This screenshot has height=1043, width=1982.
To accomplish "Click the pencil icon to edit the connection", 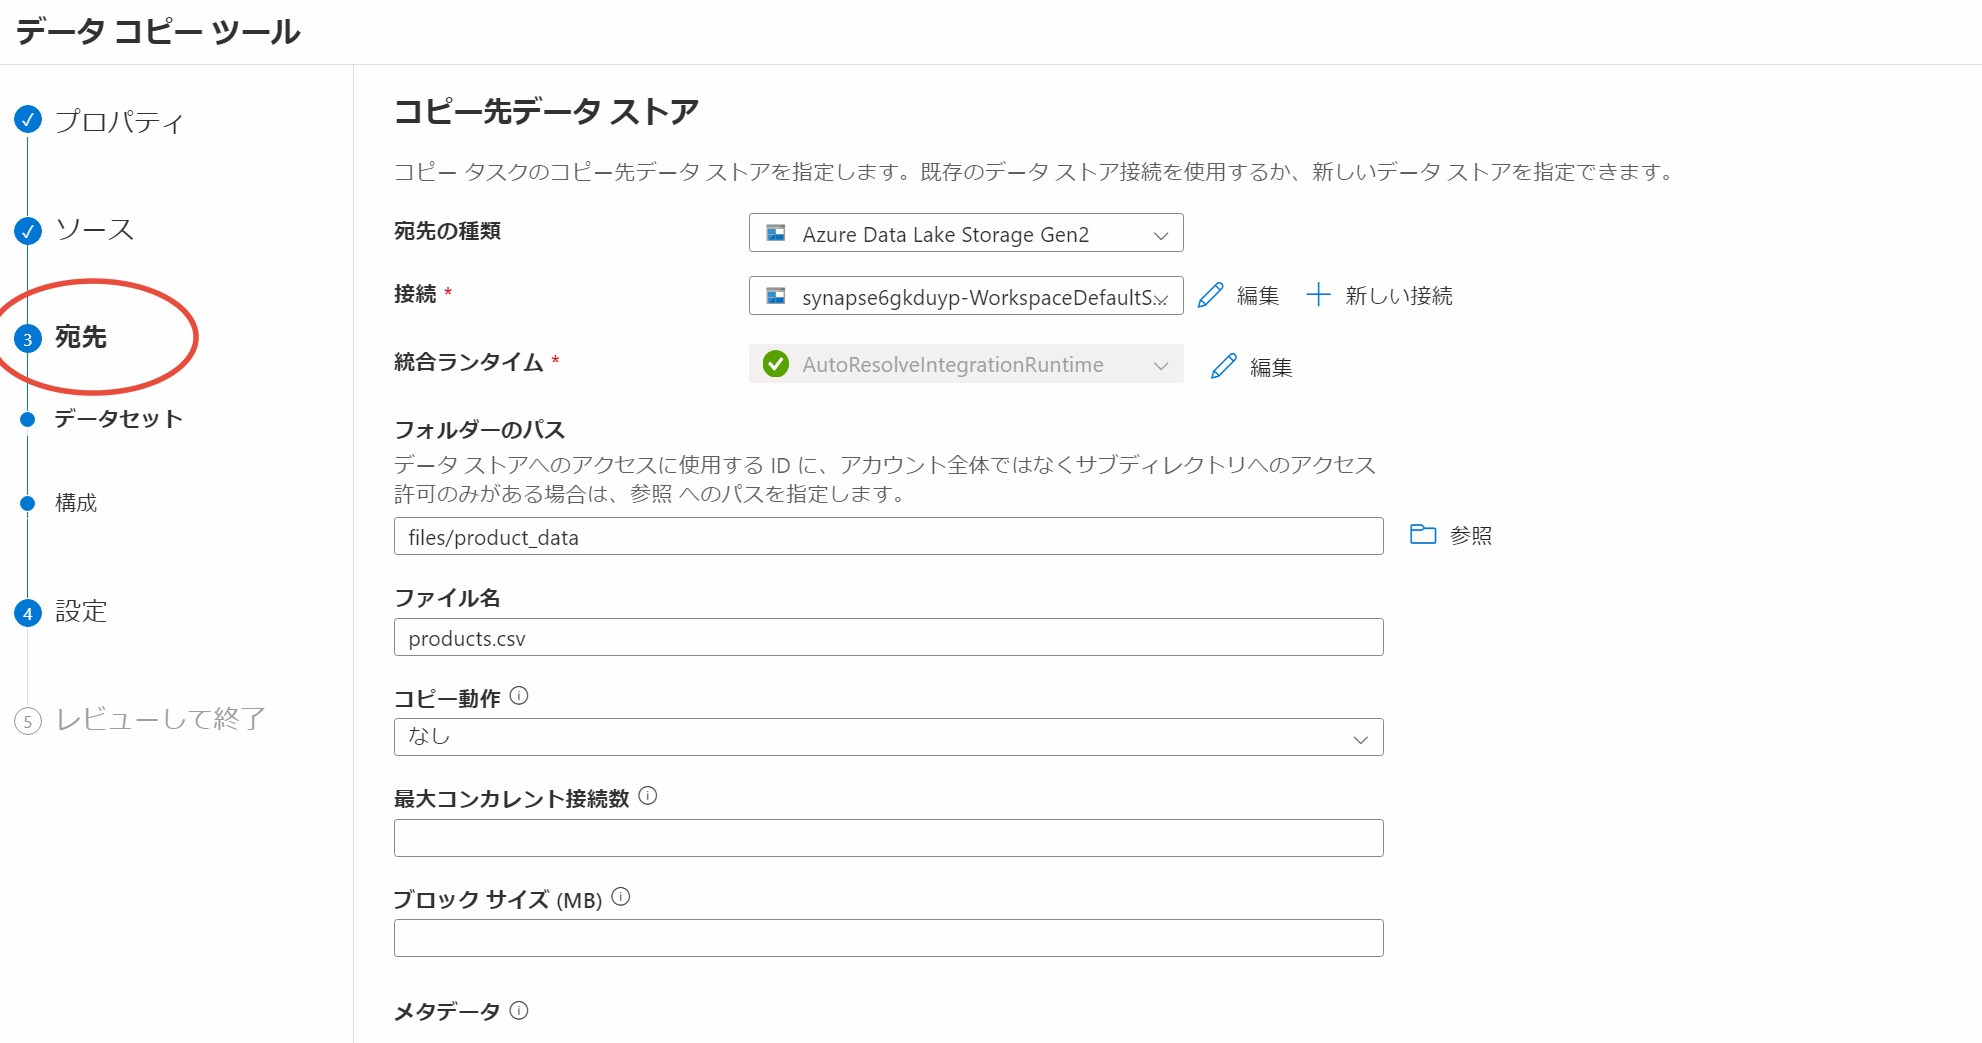I will coord(1211,294).
